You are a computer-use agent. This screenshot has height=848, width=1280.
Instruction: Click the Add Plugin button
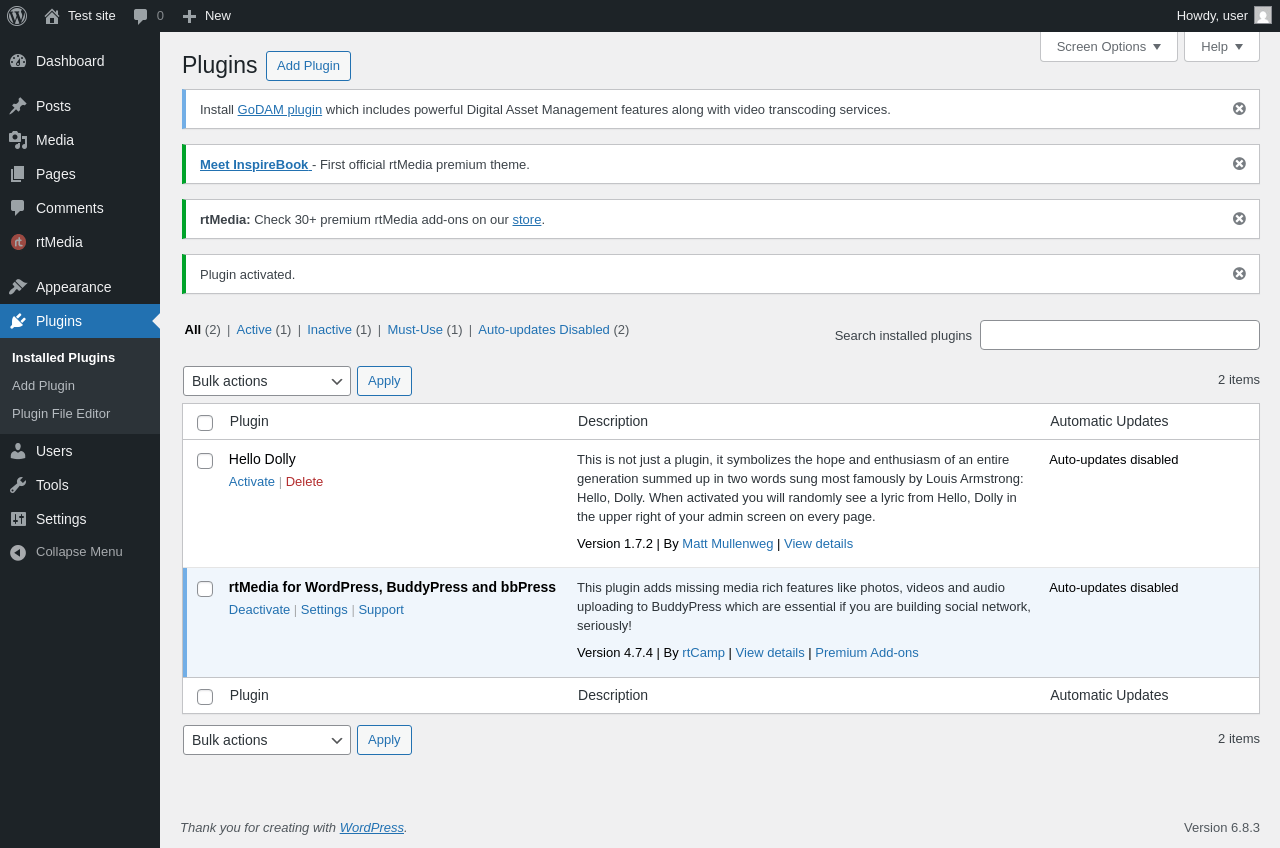[308, 66]
